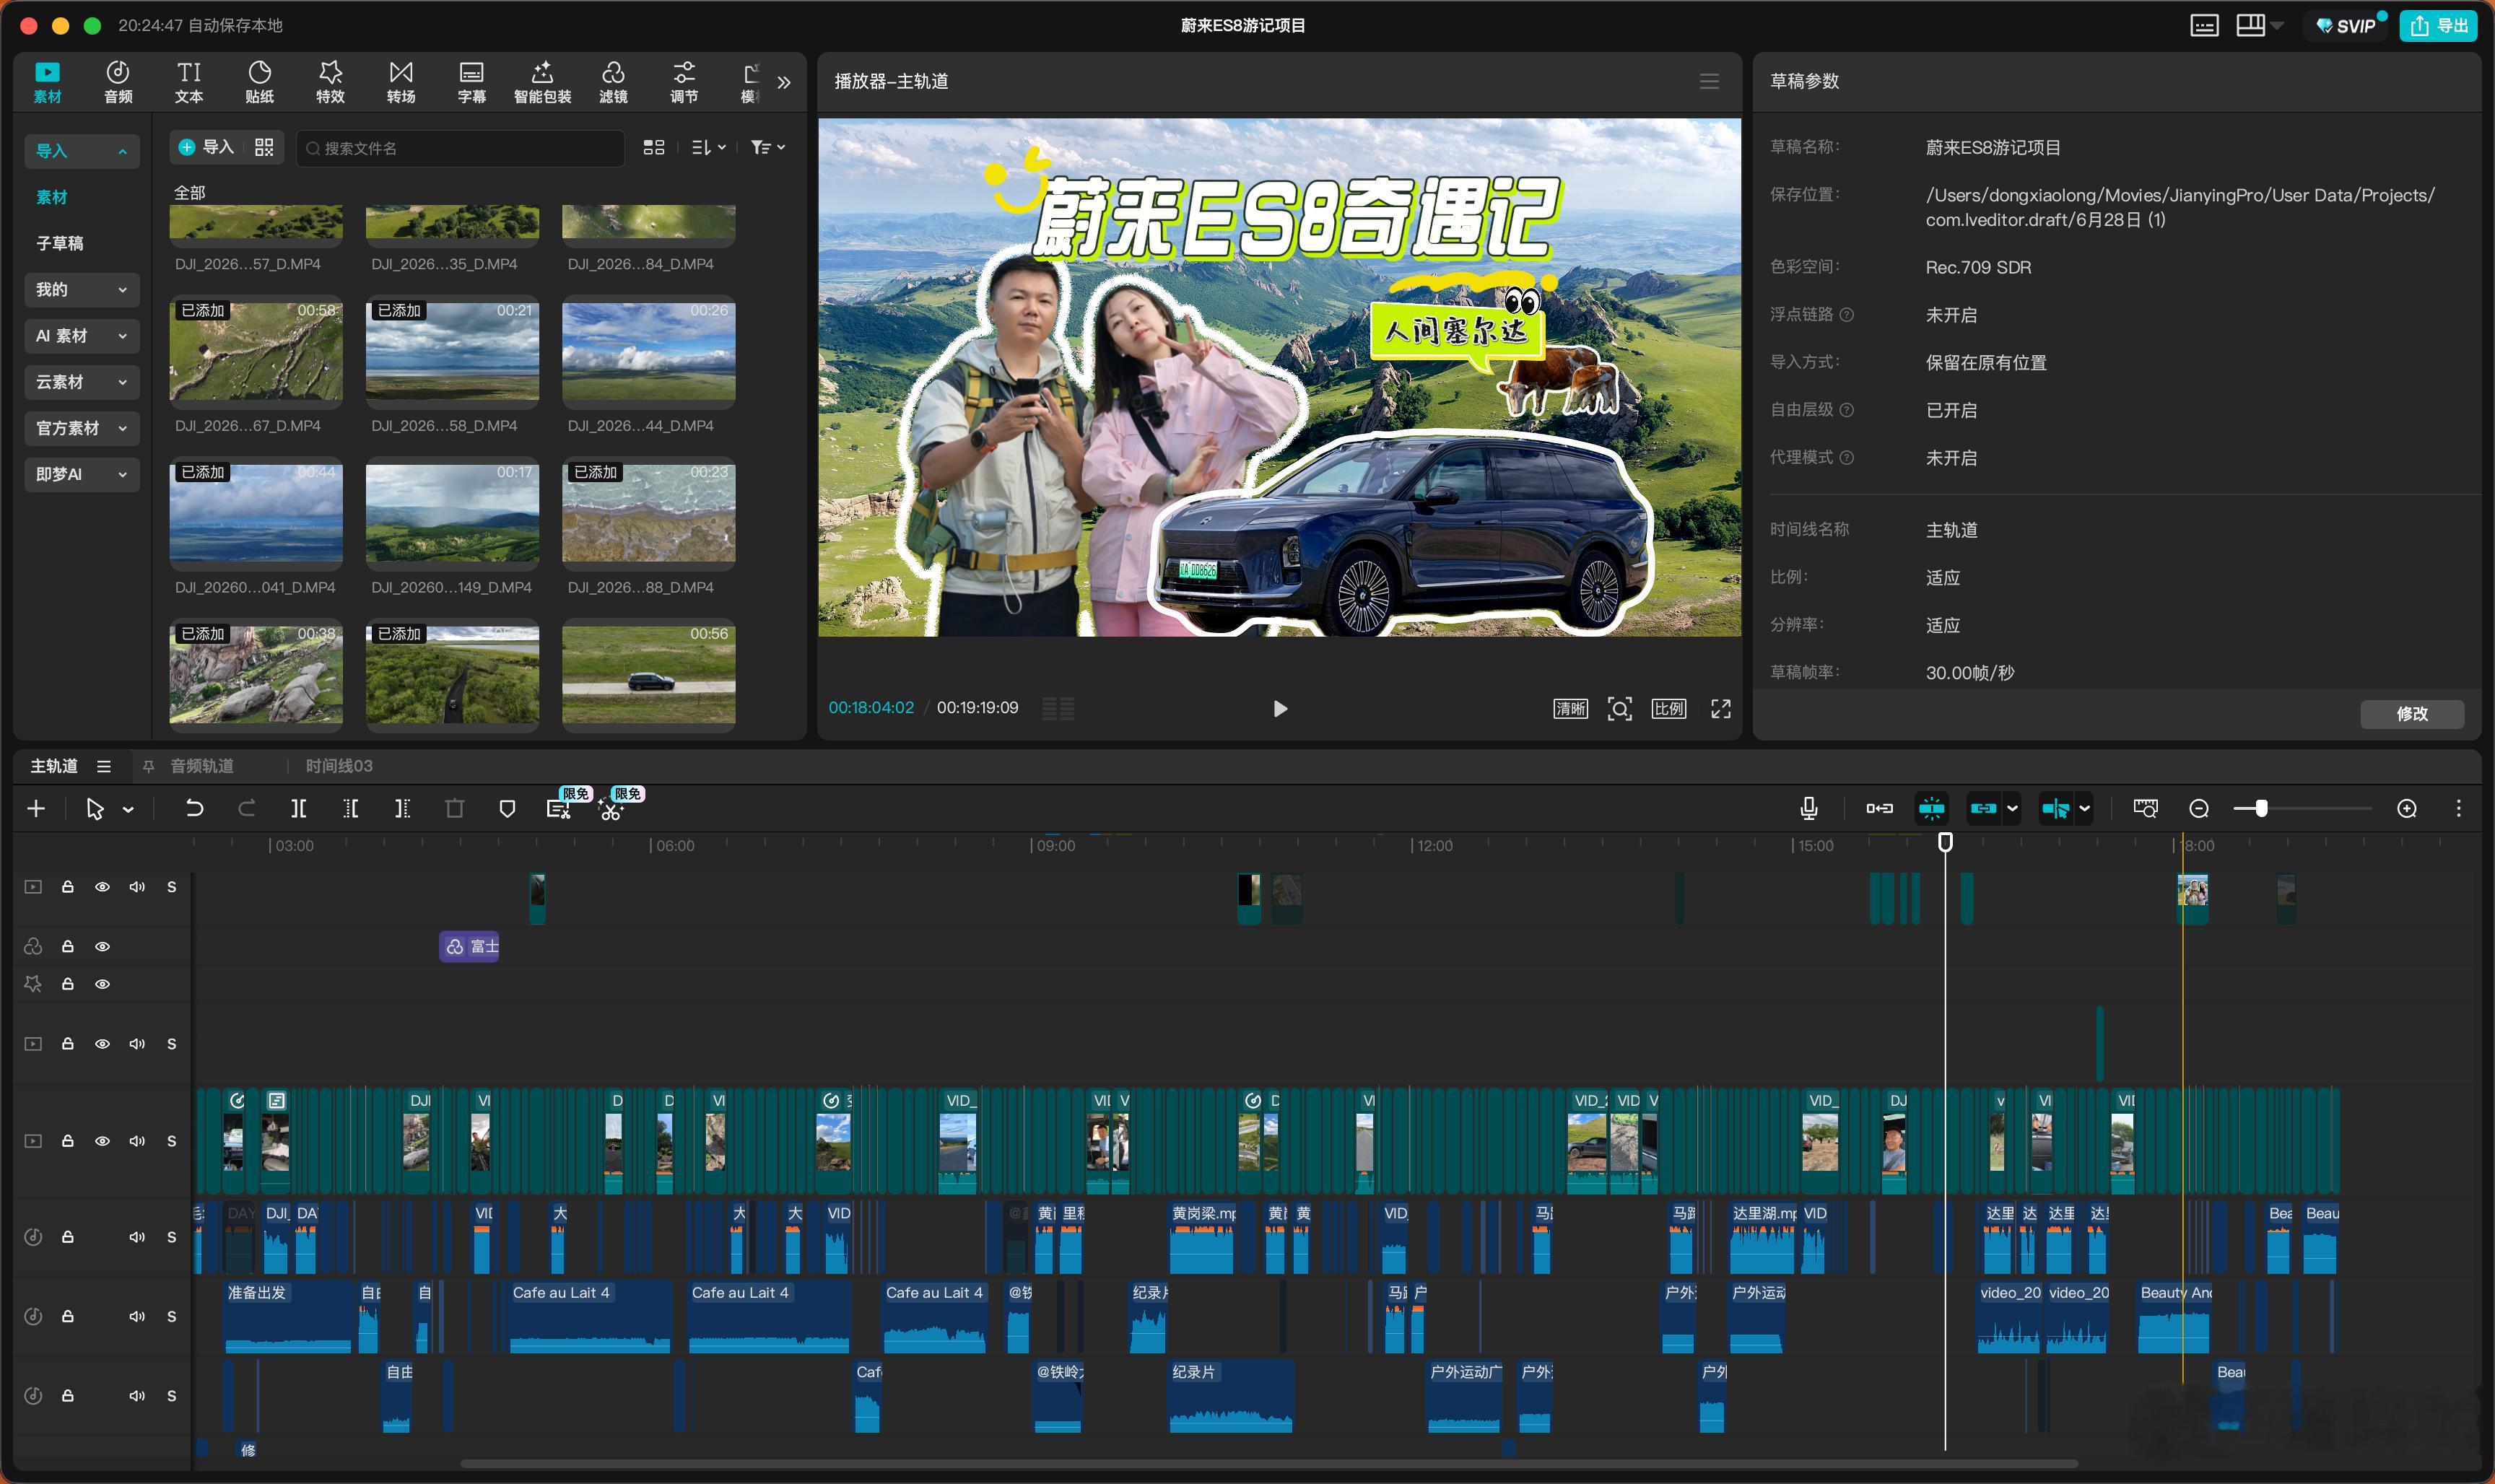Toggle the preview-axis cursor split button

(2056, 808)
